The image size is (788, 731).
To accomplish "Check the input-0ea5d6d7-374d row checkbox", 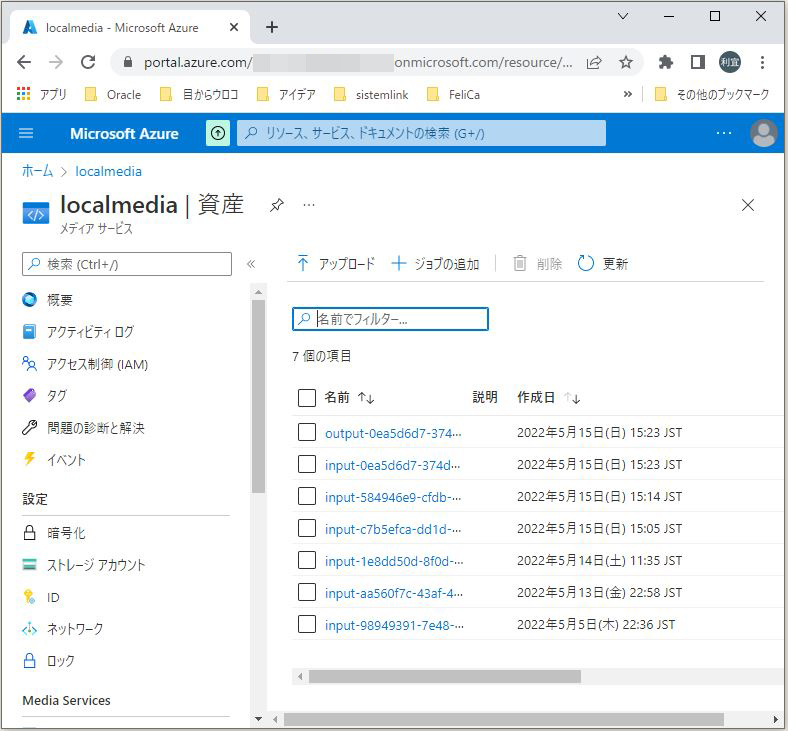I will coord(307,464).
